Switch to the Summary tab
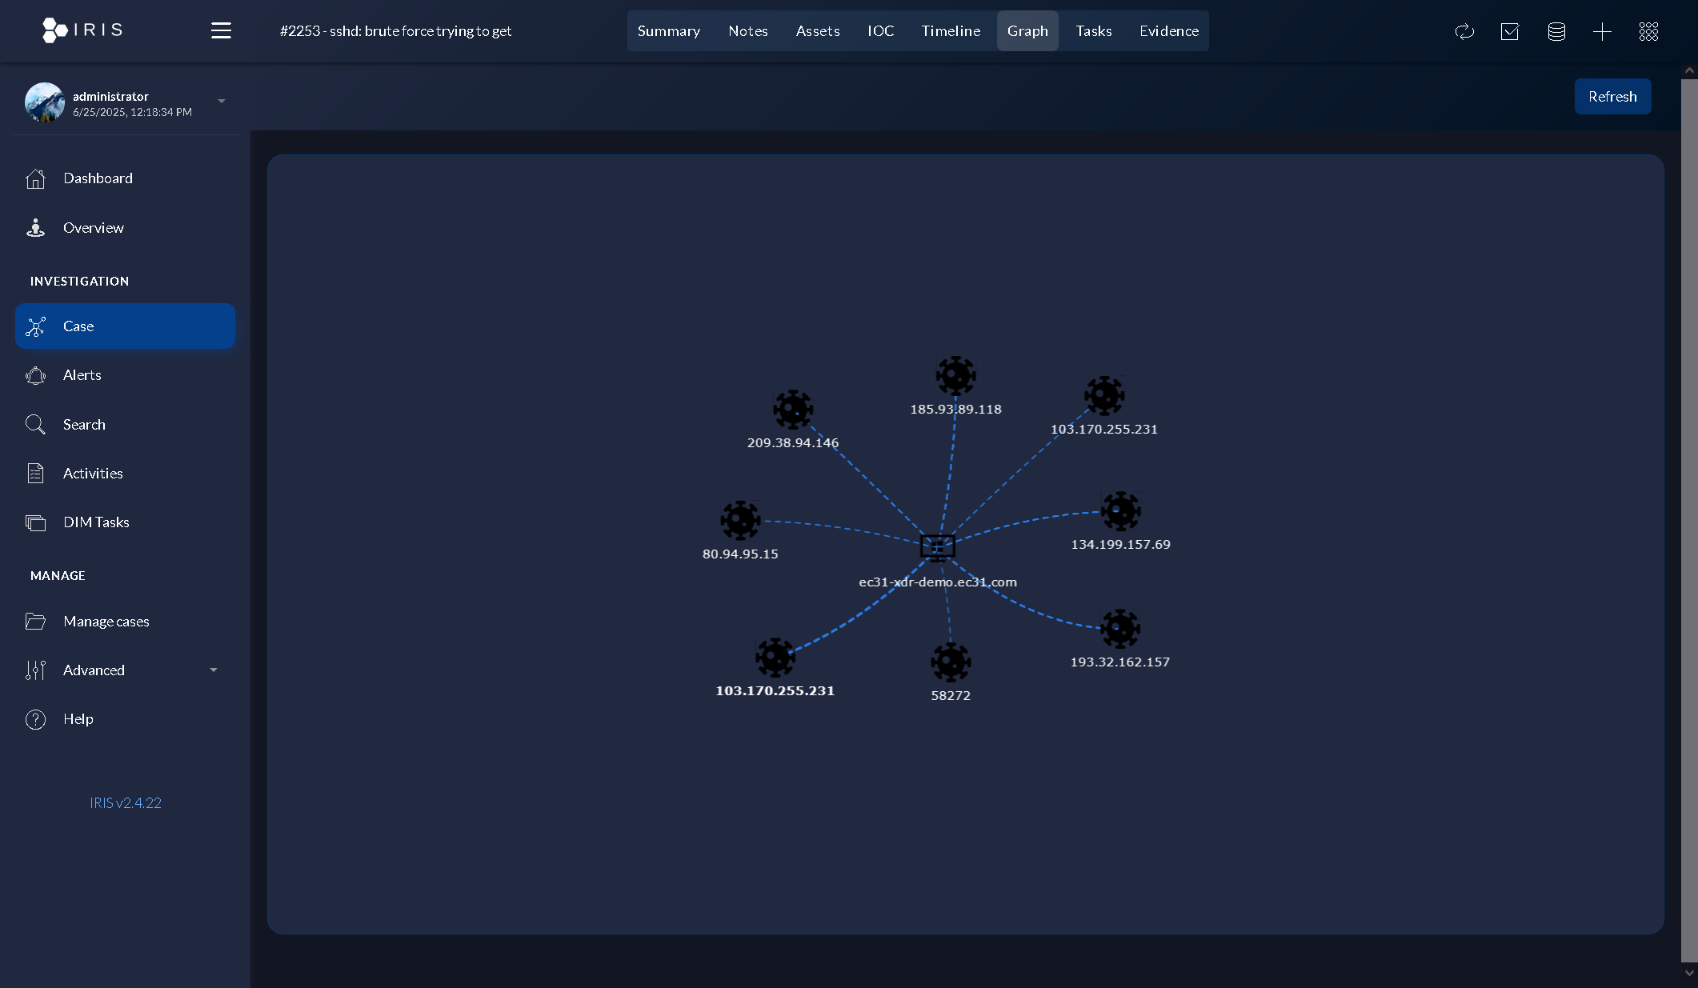This screenshot has width=1698, height=988. [669, 31]
